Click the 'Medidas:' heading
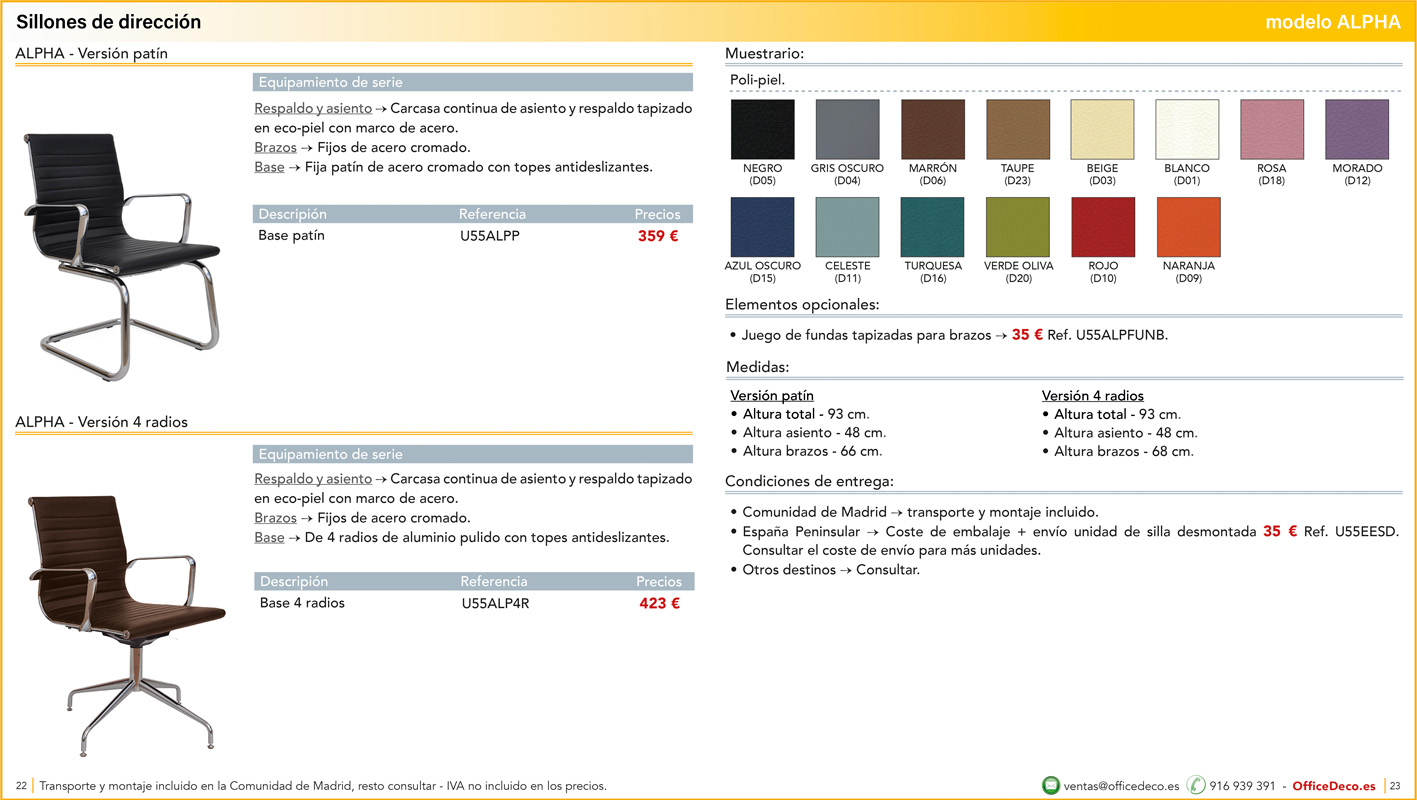Image resolution: width=1417 pixels, height=800 pixels. (757, 367)
